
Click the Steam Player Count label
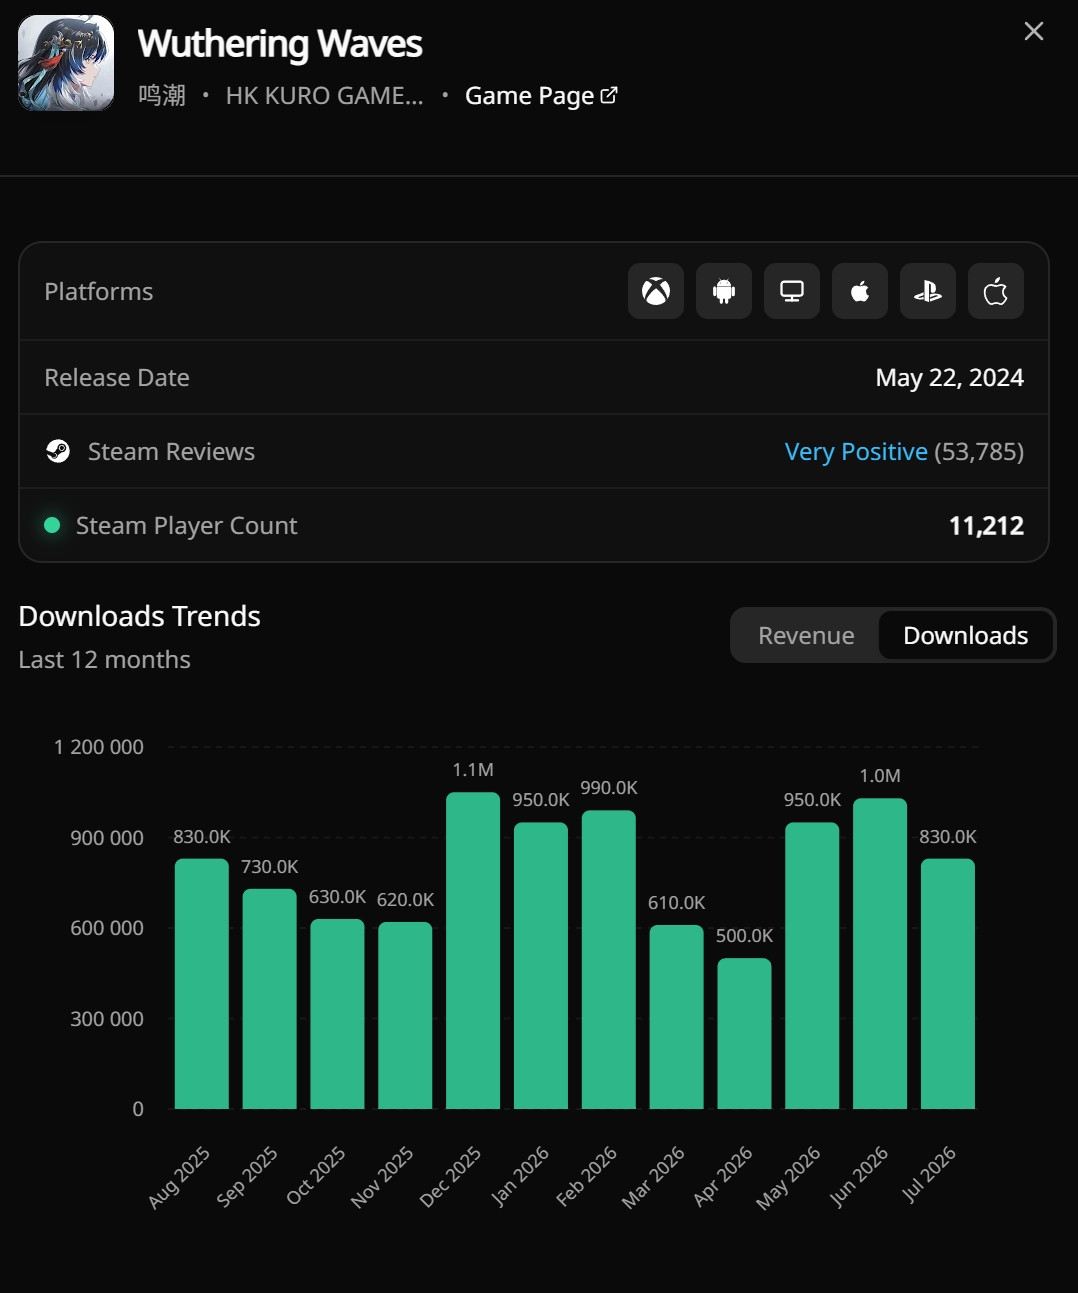[x=187, y=526]
